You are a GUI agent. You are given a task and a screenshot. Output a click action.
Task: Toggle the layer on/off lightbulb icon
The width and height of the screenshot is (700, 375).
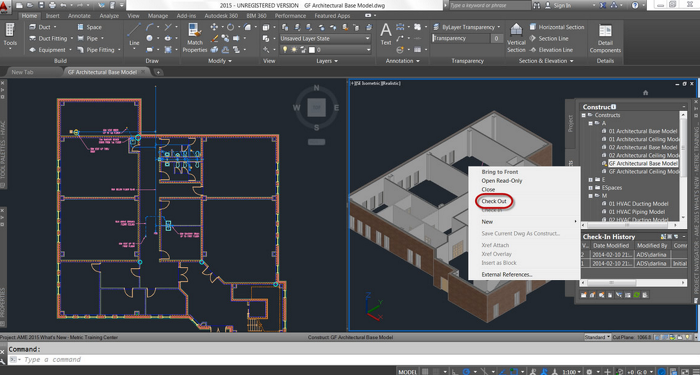(x=285, y=50)
